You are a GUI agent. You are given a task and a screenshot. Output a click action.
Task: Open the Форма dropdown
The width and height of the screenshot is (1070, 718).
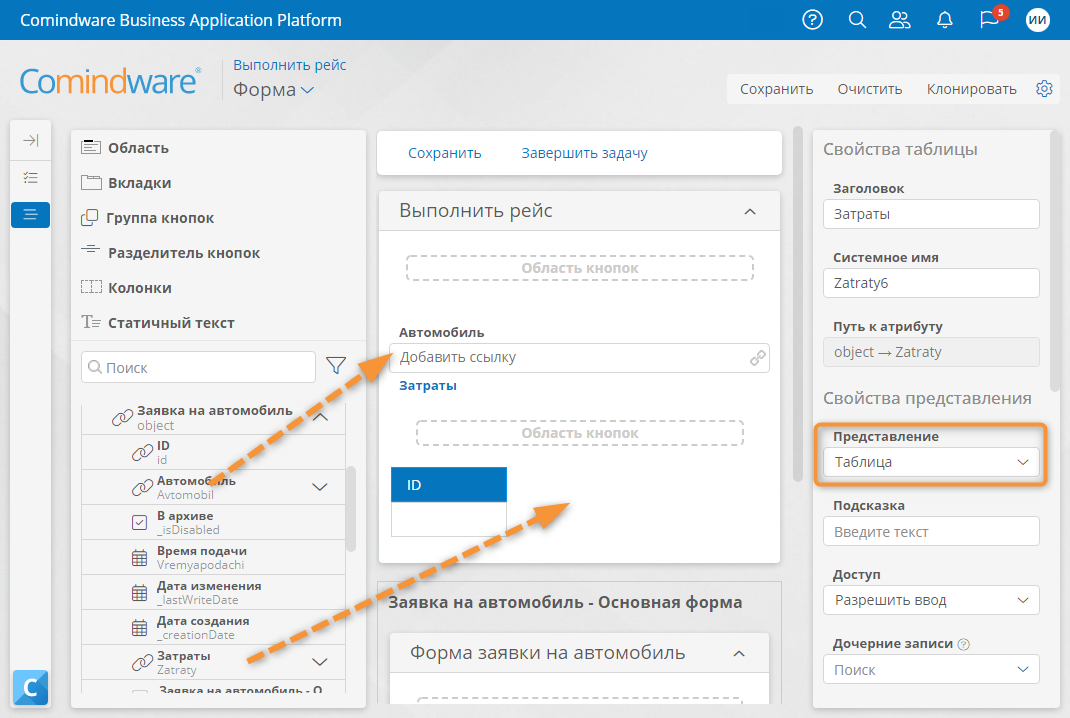[273, 89]
